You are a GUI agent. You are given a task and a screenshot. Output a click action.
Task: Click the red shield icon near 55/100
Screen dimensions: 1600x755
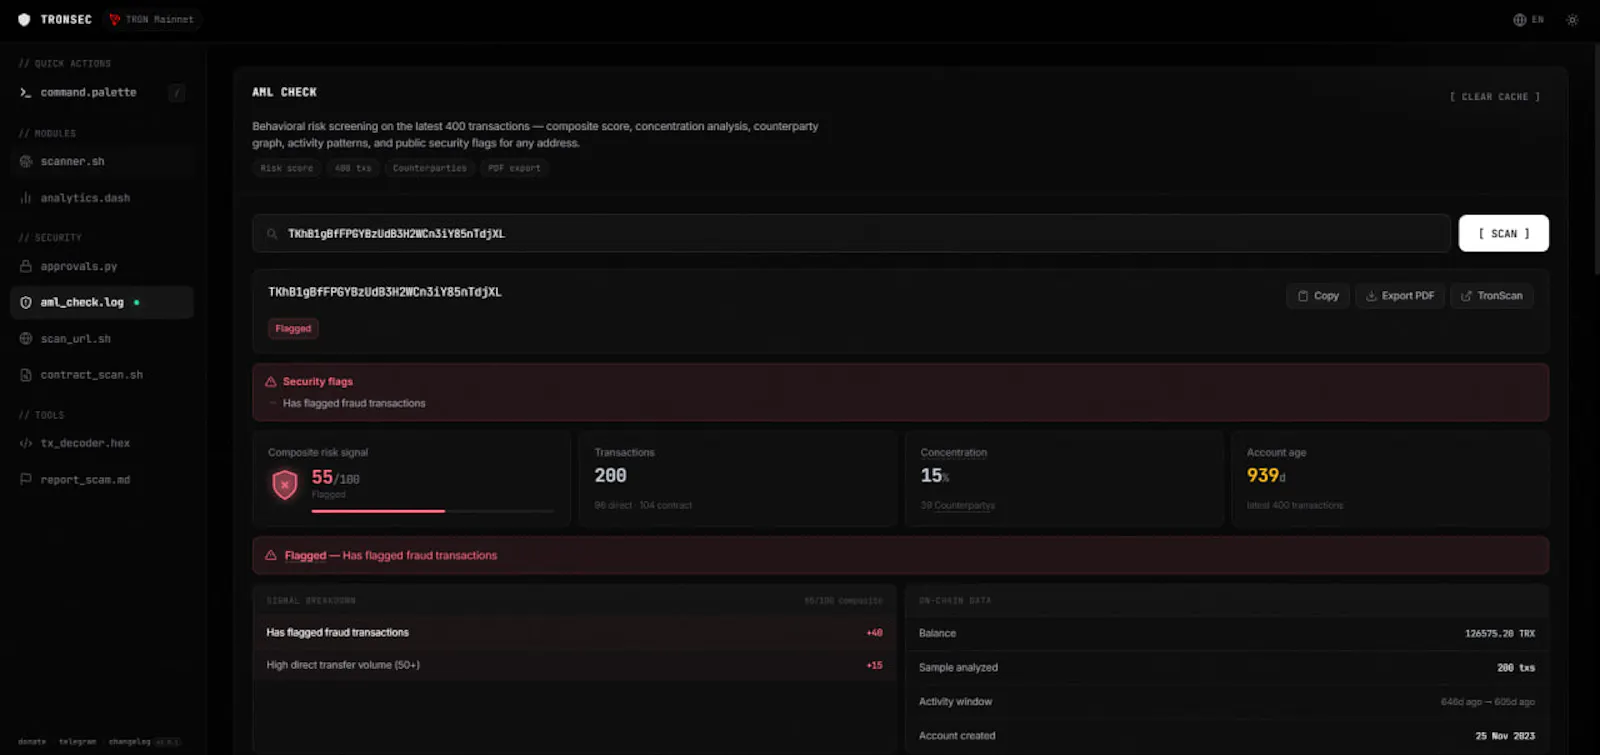coord(285,485)
